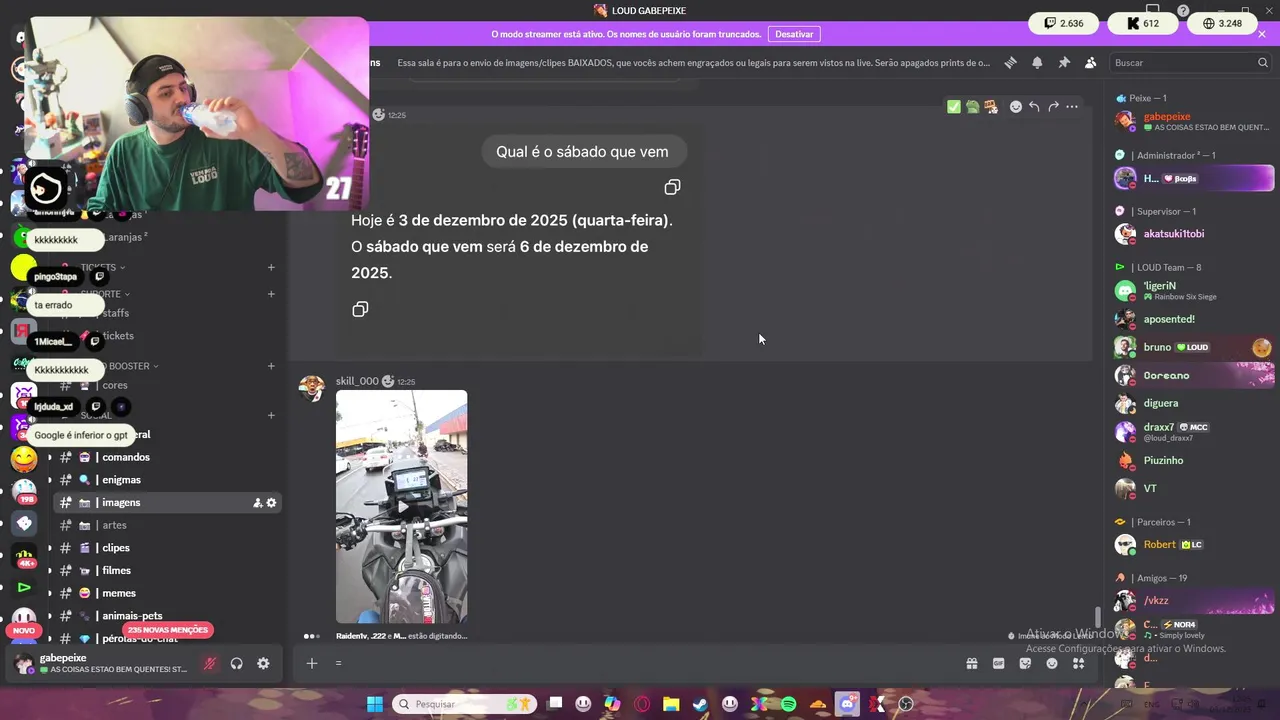Open the emoji picker in chat bar

point(1052,663)
